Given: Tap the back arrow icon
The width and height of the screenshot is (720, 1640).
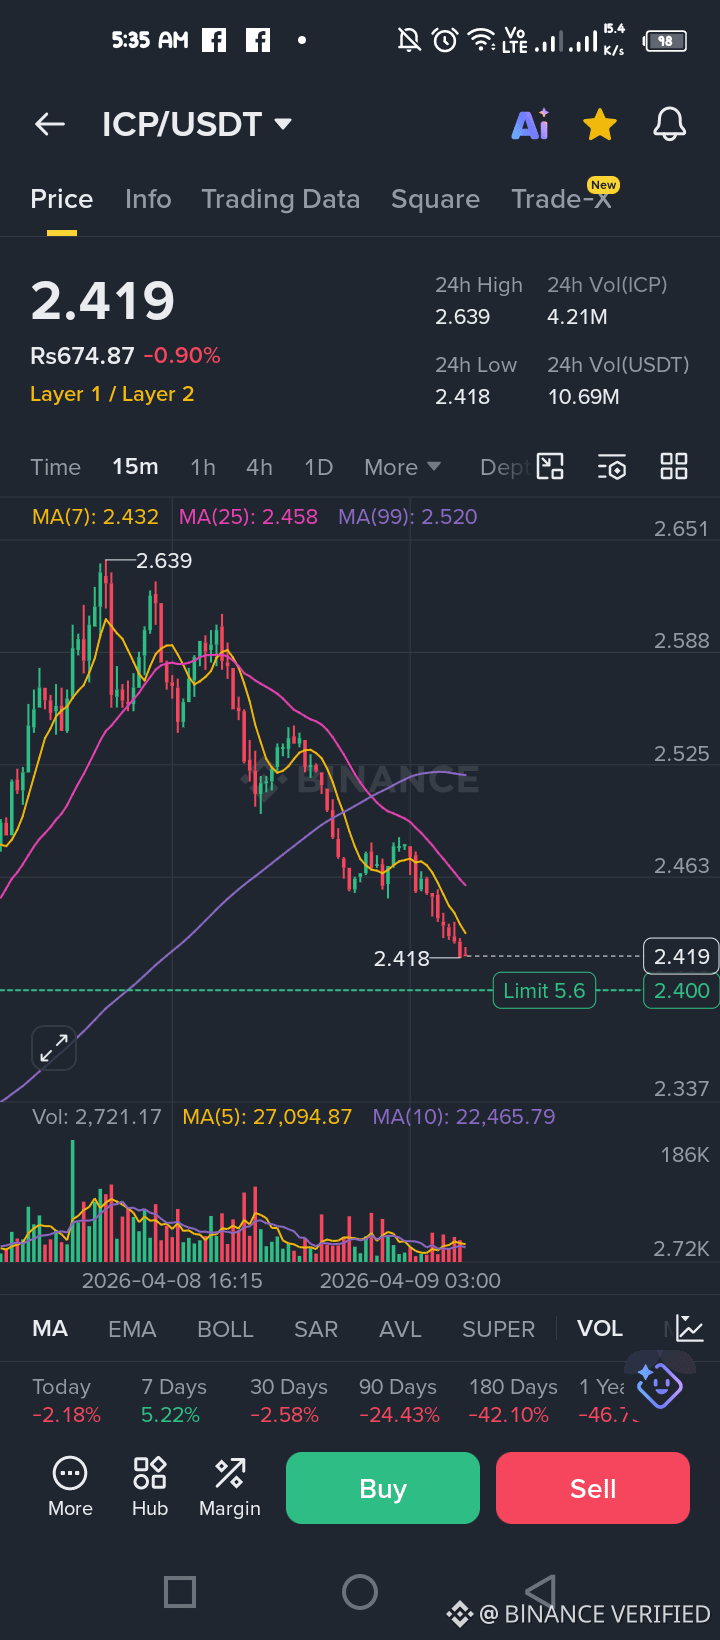Looking at the screenshot, I should click(49, 124).
